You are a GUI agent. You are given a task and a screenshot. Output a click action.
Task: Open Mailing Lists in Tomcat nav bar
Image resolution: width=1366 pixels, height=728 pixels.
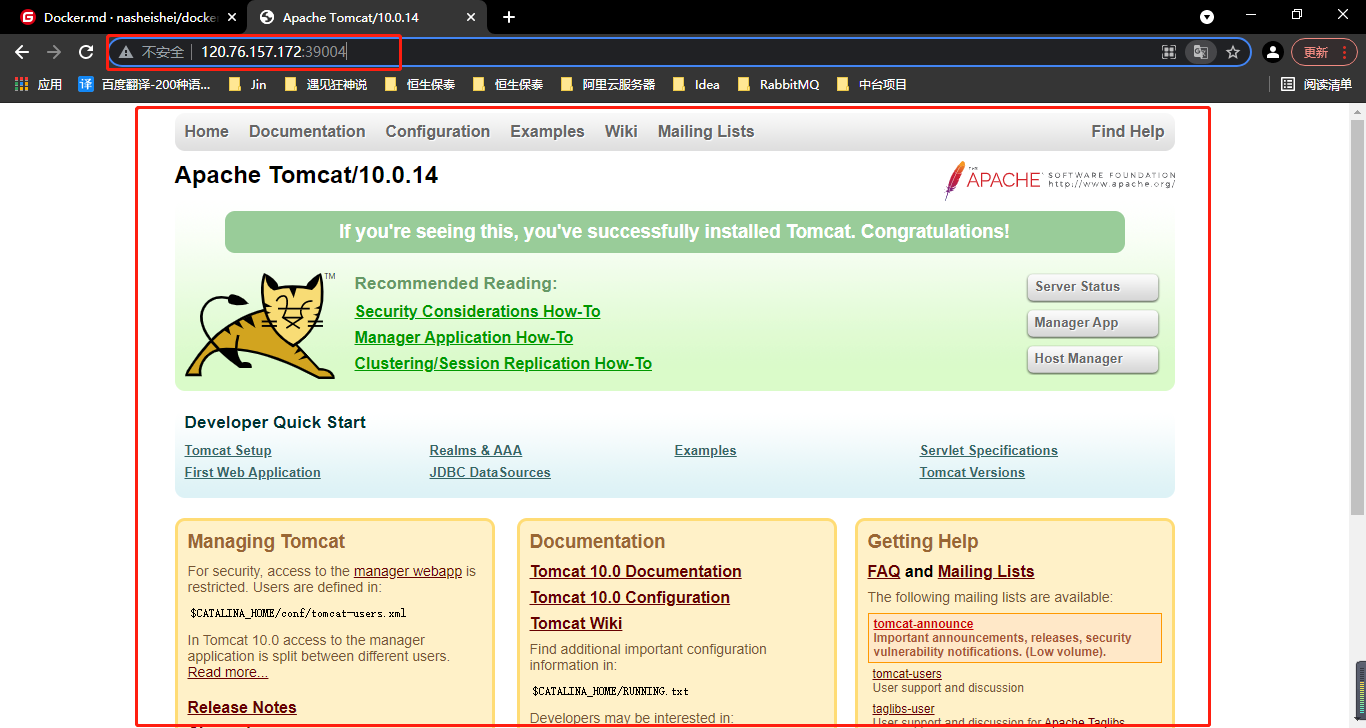[706, 132]
